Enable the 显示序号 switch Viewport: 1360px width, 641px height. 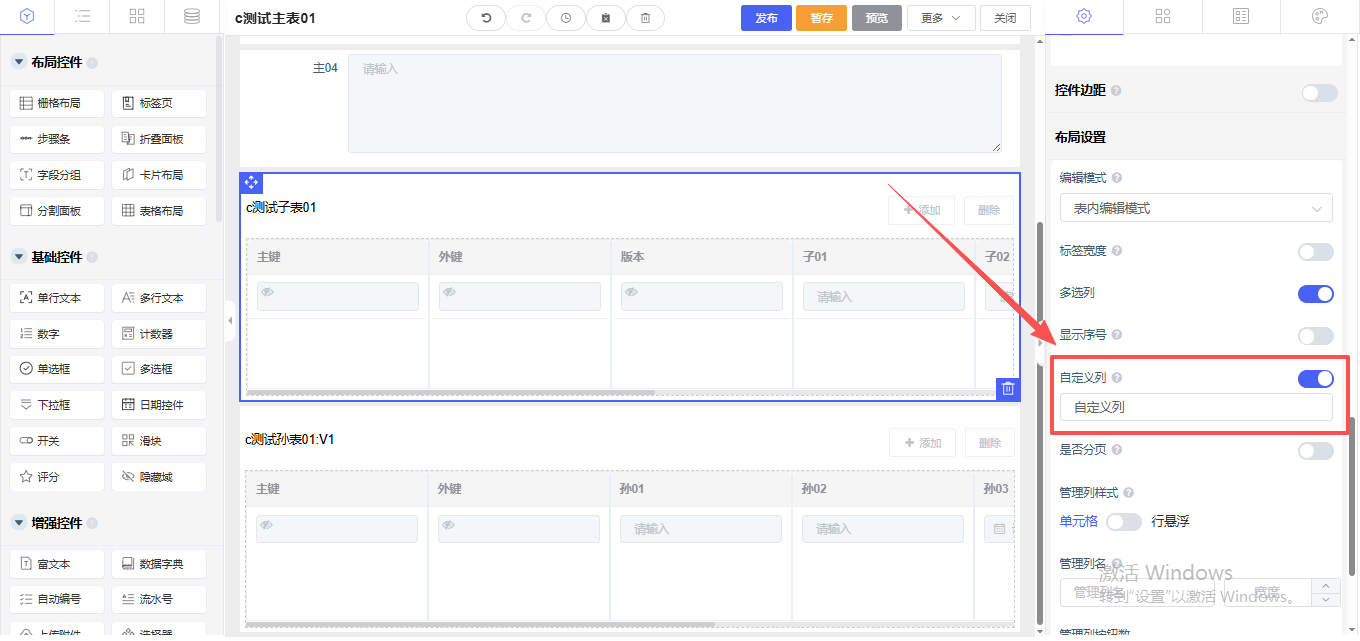pyautogui.click(x=1315, y=336)
